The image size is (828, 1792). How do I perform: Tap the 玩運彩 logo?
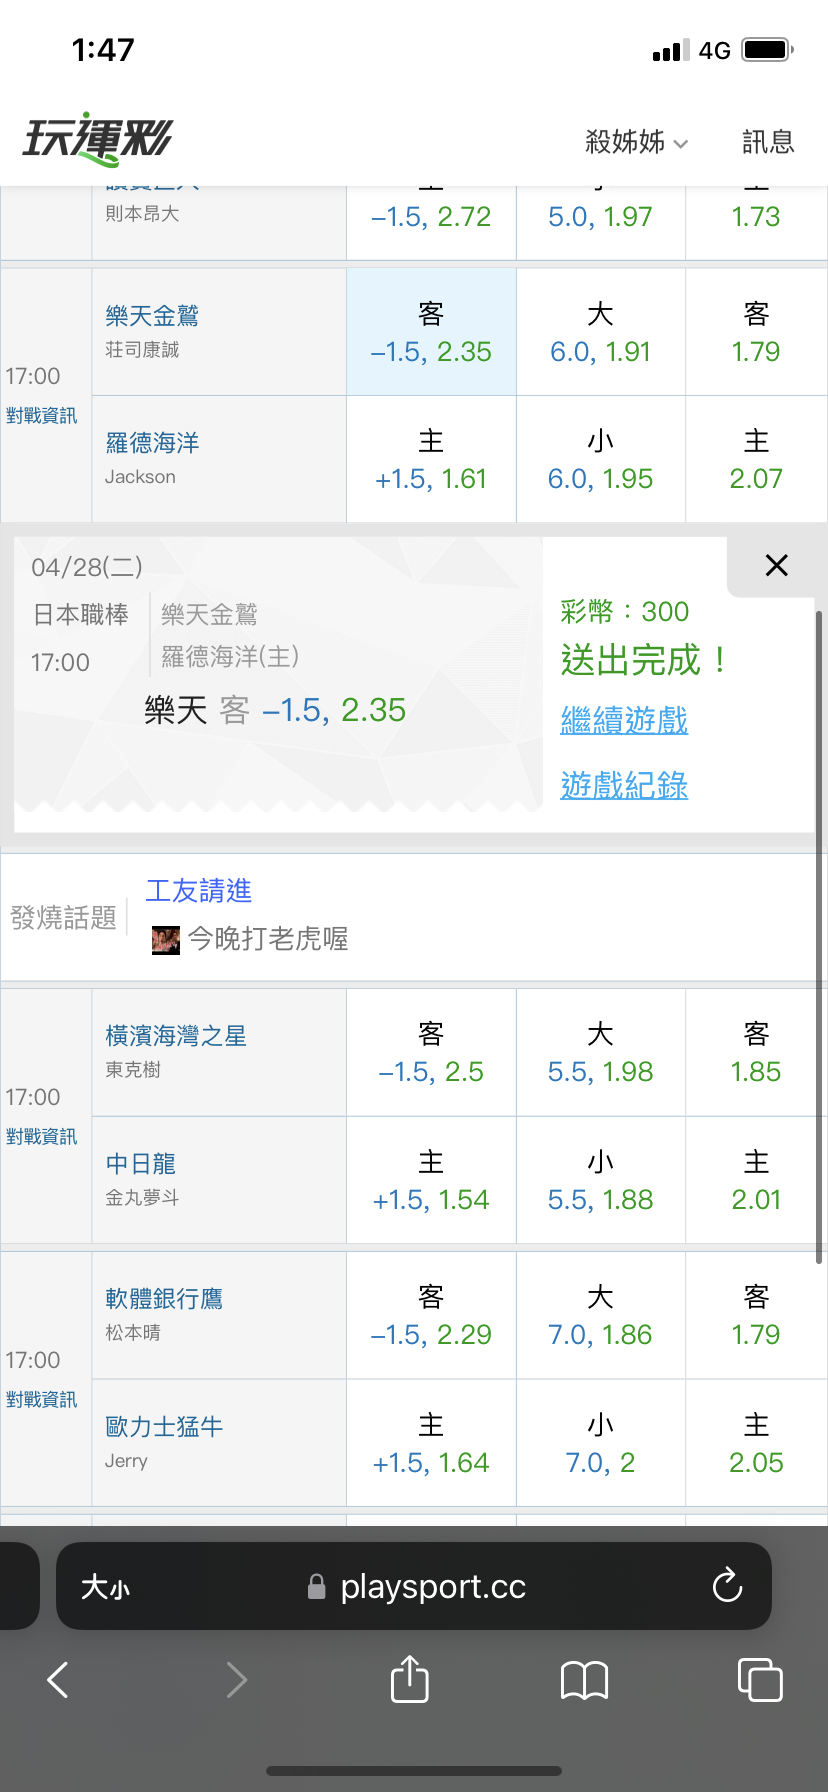click(x=98, y=139)
